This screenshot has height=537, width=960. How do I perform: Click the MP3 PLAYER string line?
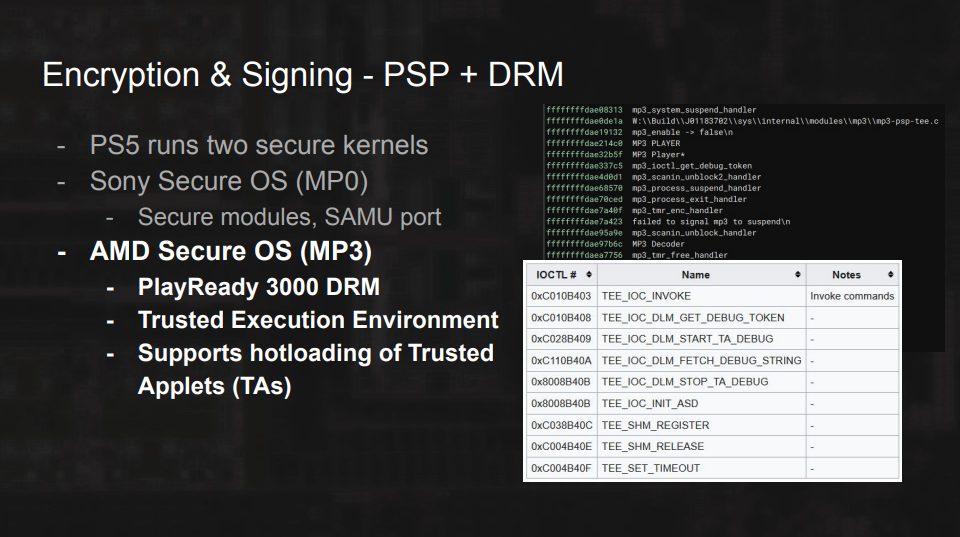613,143
